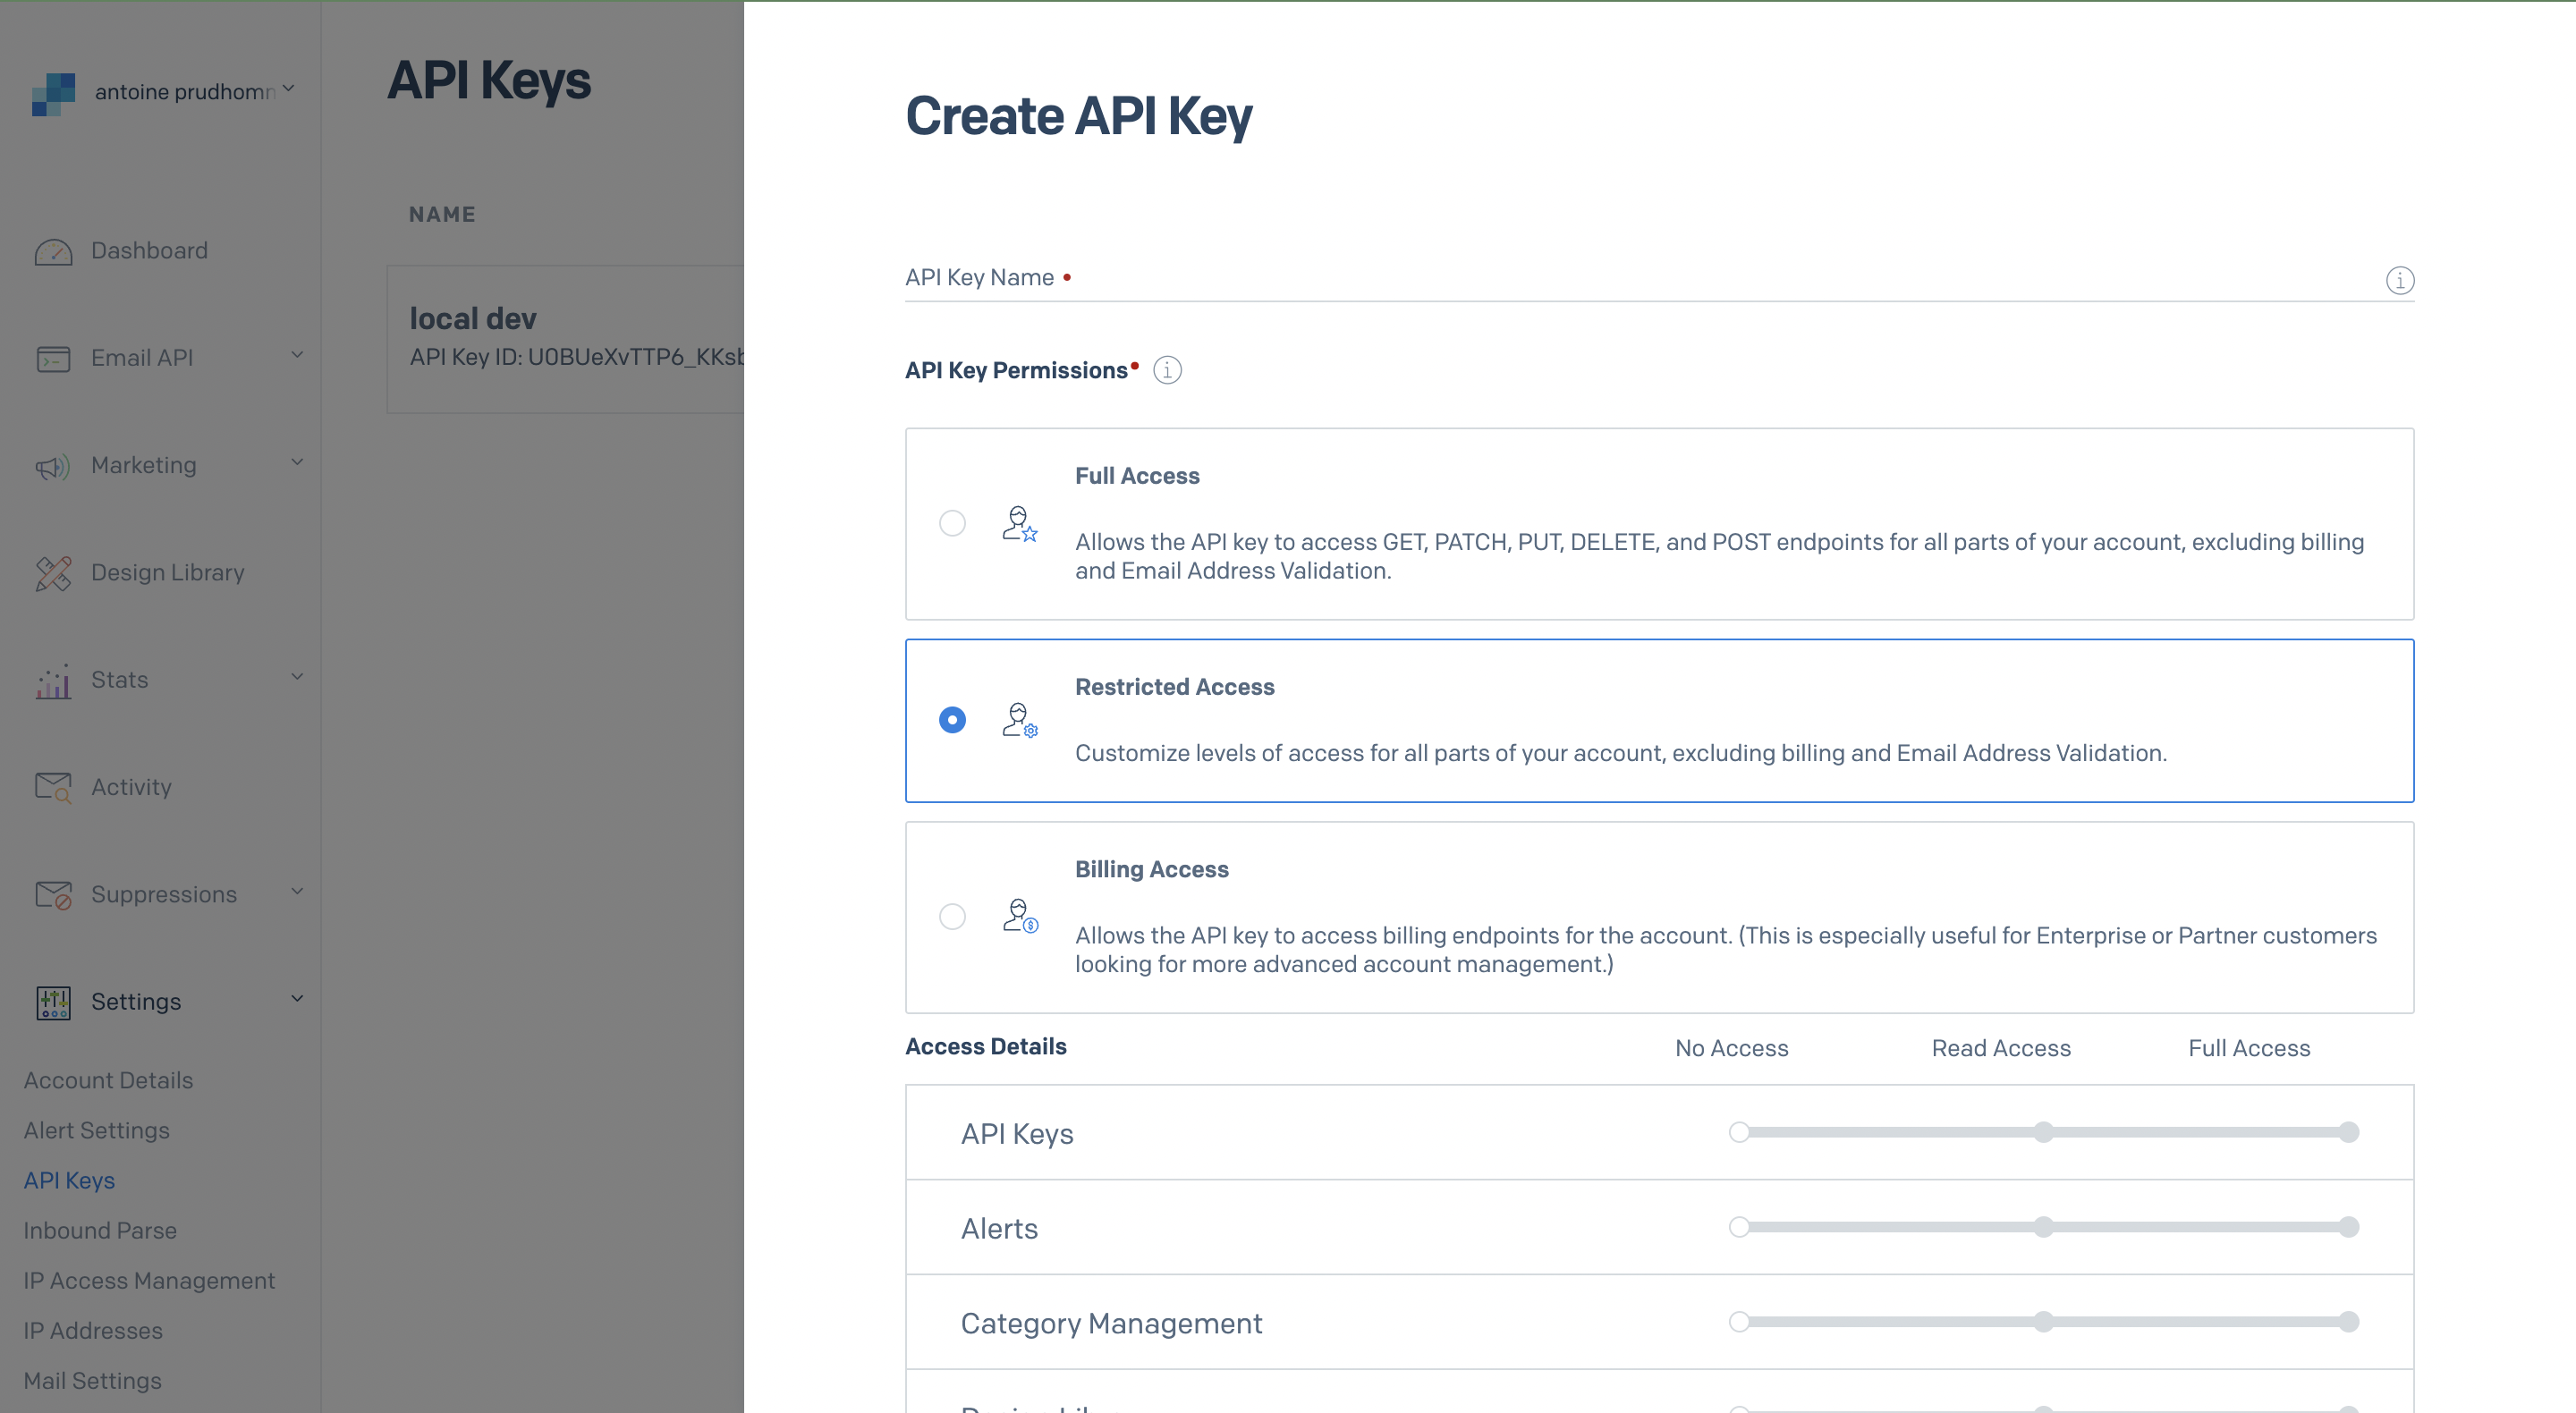This screenshot has height=1413, width=2576.
Task: Click the Settings sliders icon
Action: [x=53, y=1002]
